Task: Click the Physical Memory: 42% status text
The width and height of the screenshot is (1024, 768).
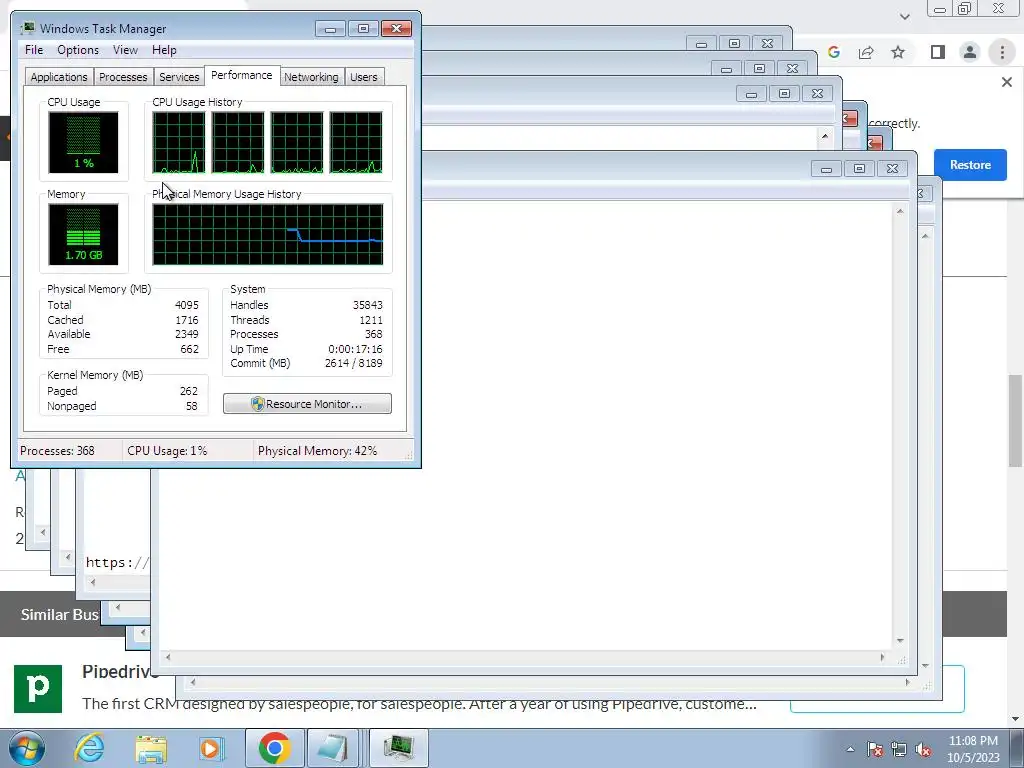Action: (x=317, y=451)
